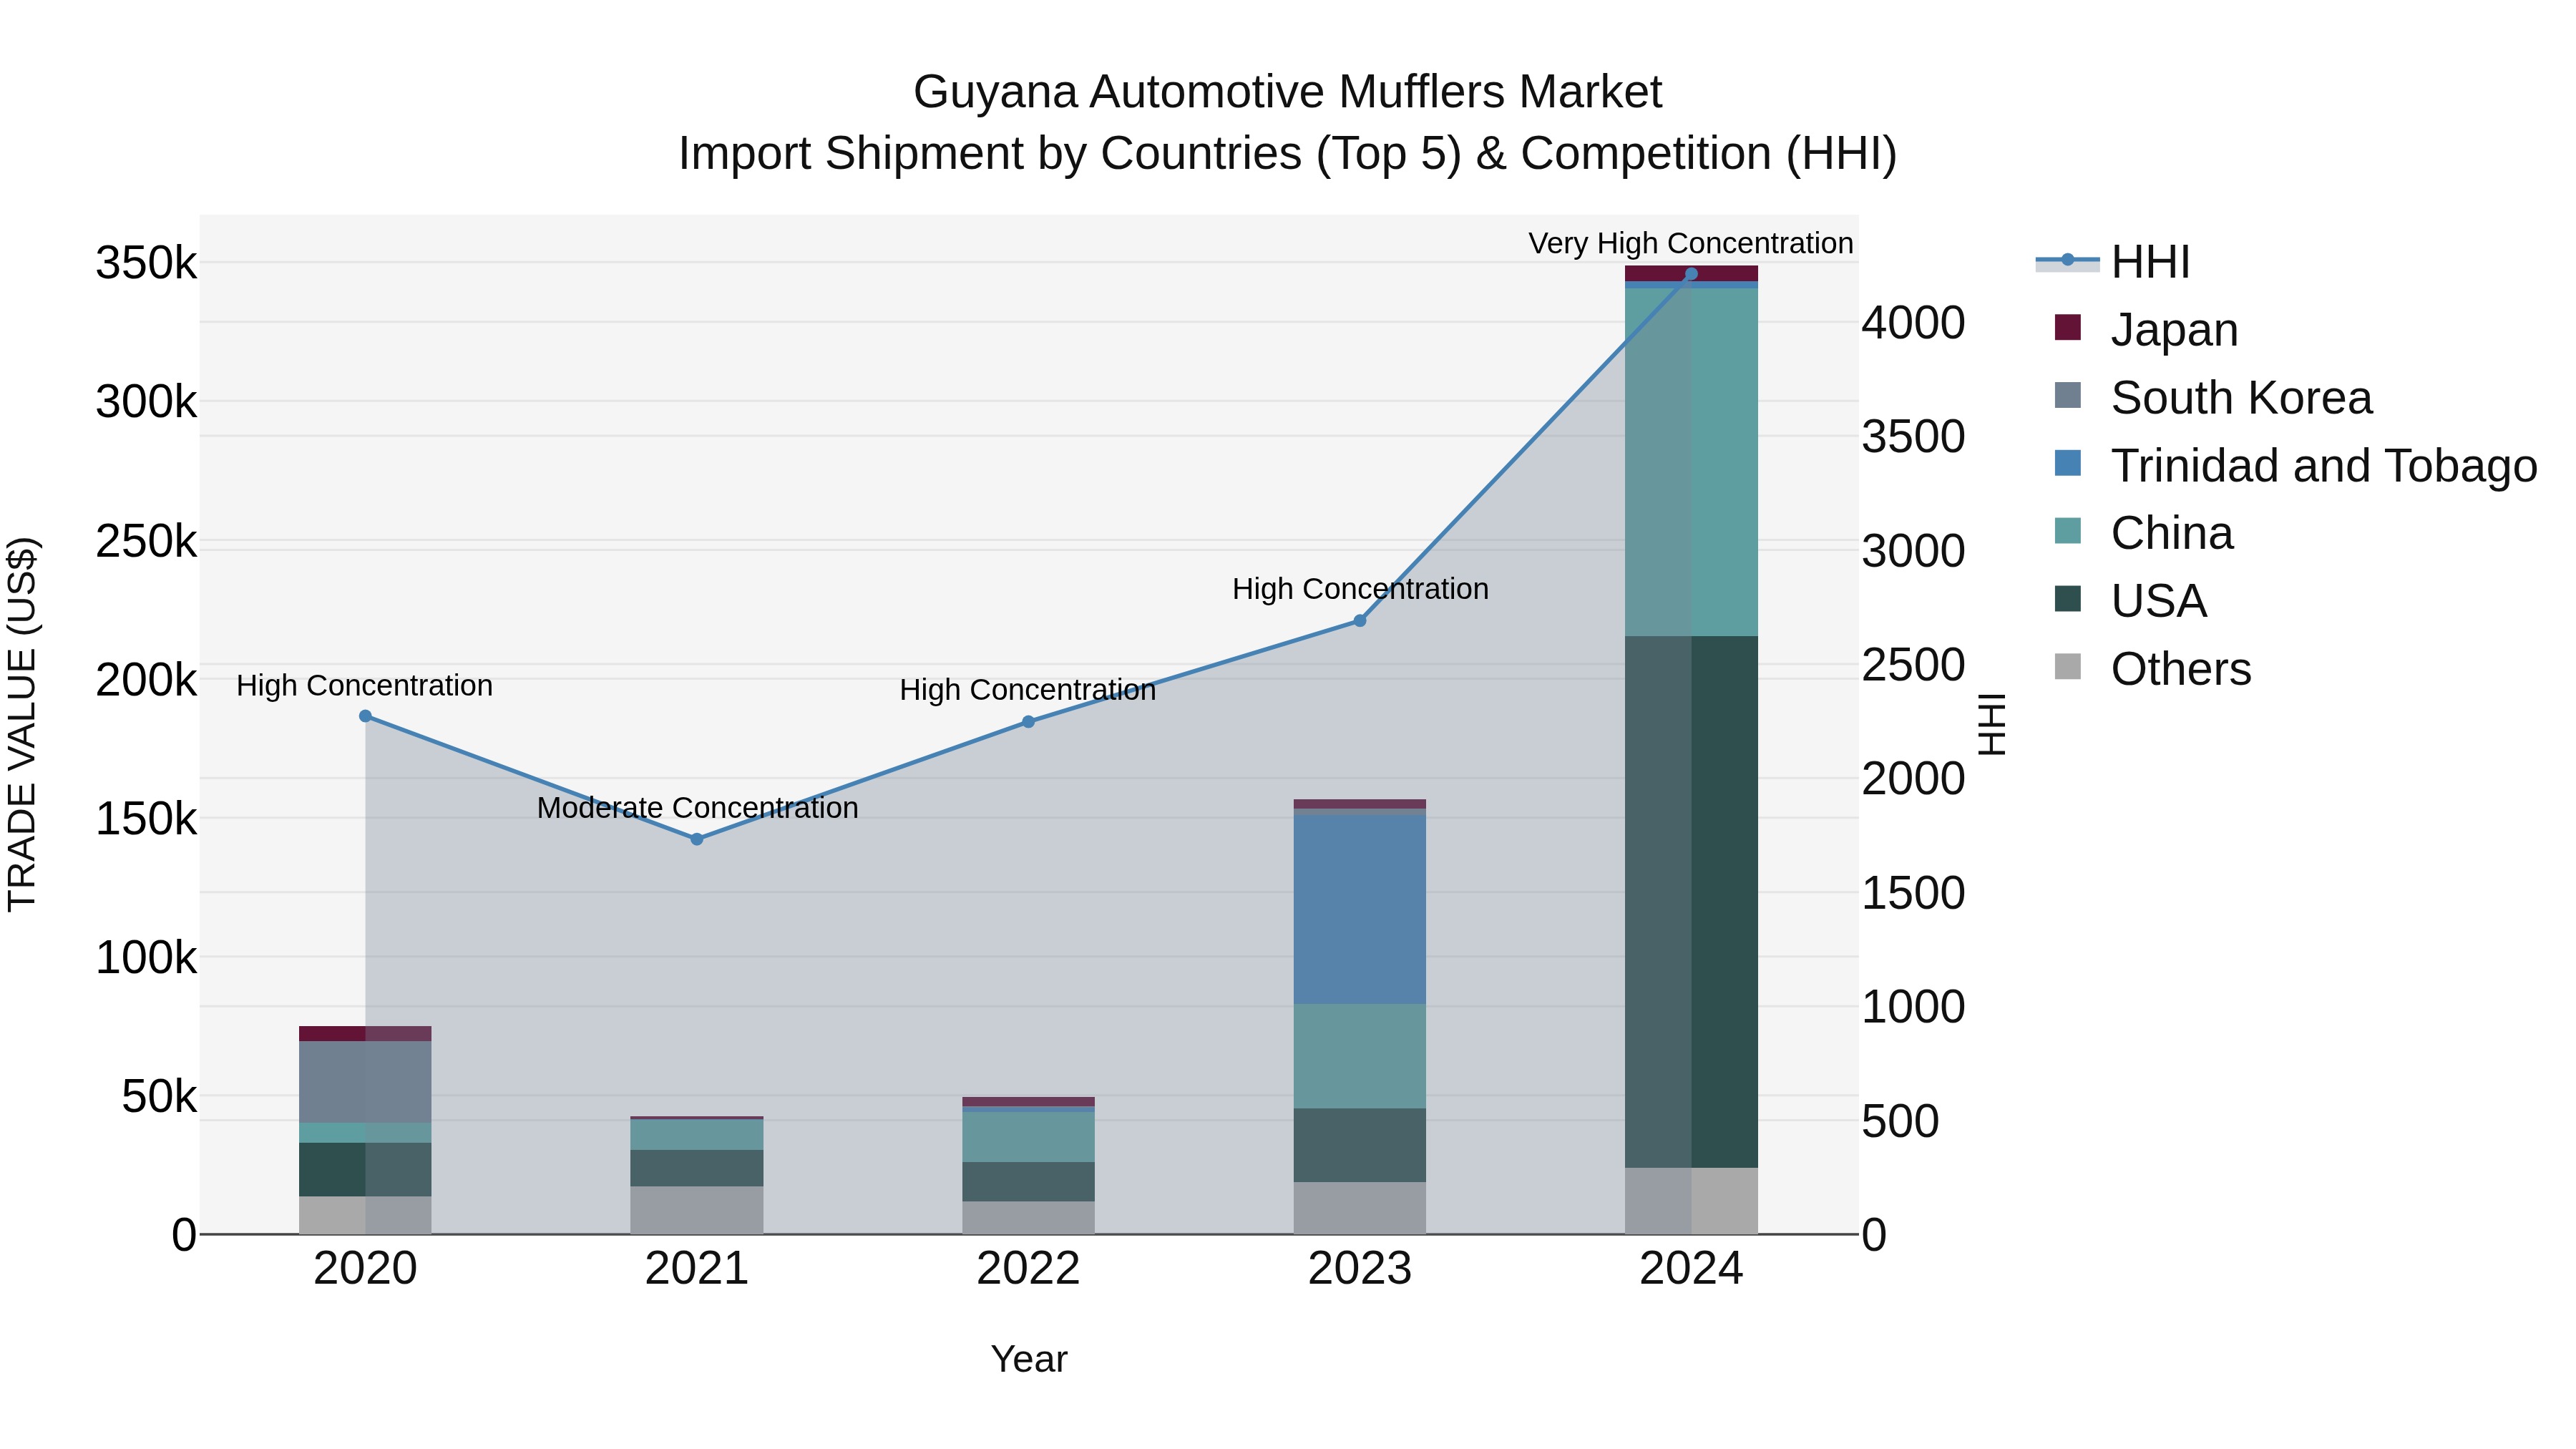Click the South Korea segment in 2020 bar
The image size is (2576, 1449).
coord(365,1082)
